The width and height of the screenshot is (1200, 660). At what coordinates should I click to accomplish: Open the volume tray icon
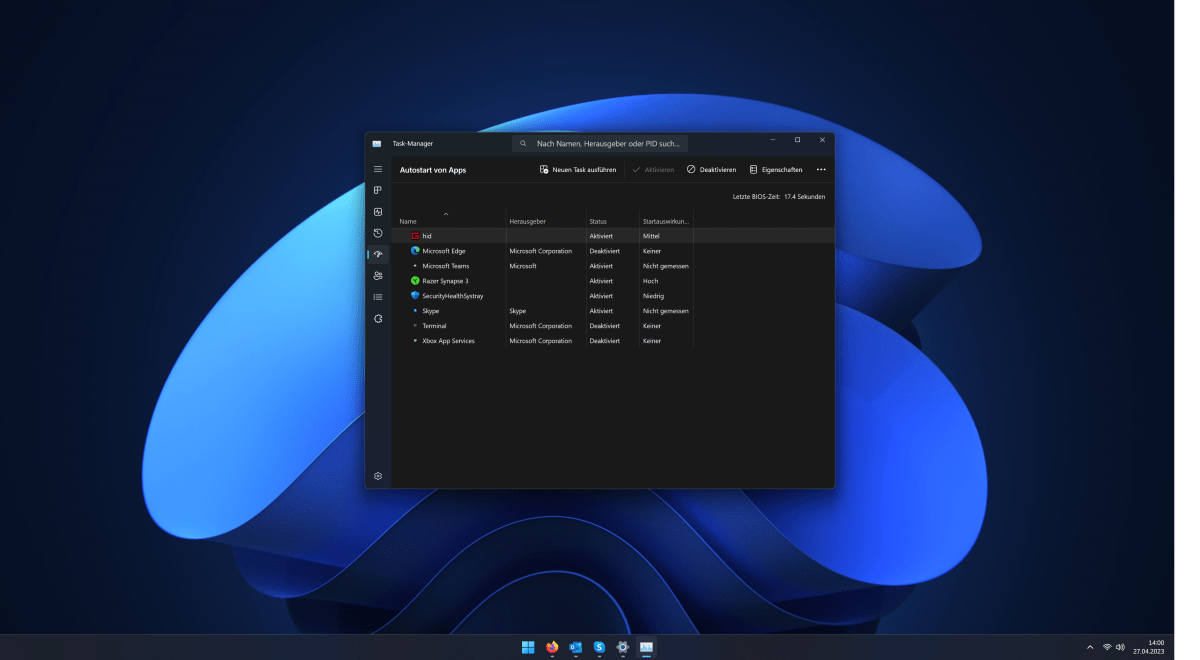1120,647
